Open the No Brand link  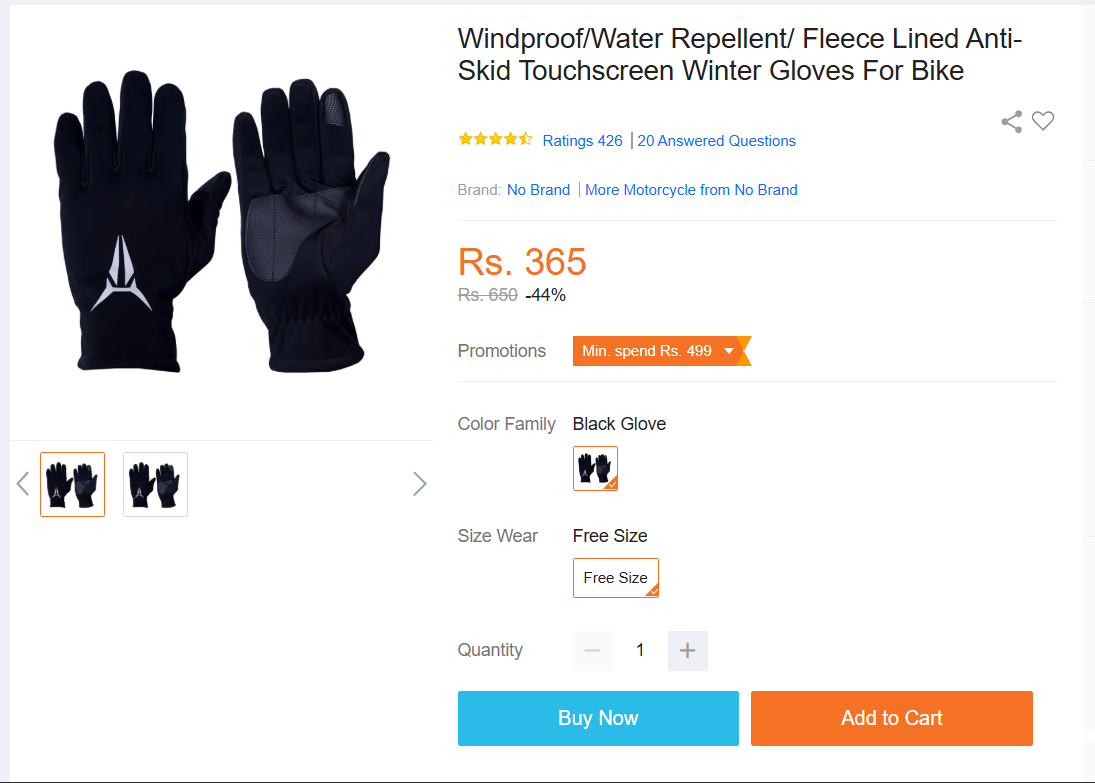(x=538, y=190)
